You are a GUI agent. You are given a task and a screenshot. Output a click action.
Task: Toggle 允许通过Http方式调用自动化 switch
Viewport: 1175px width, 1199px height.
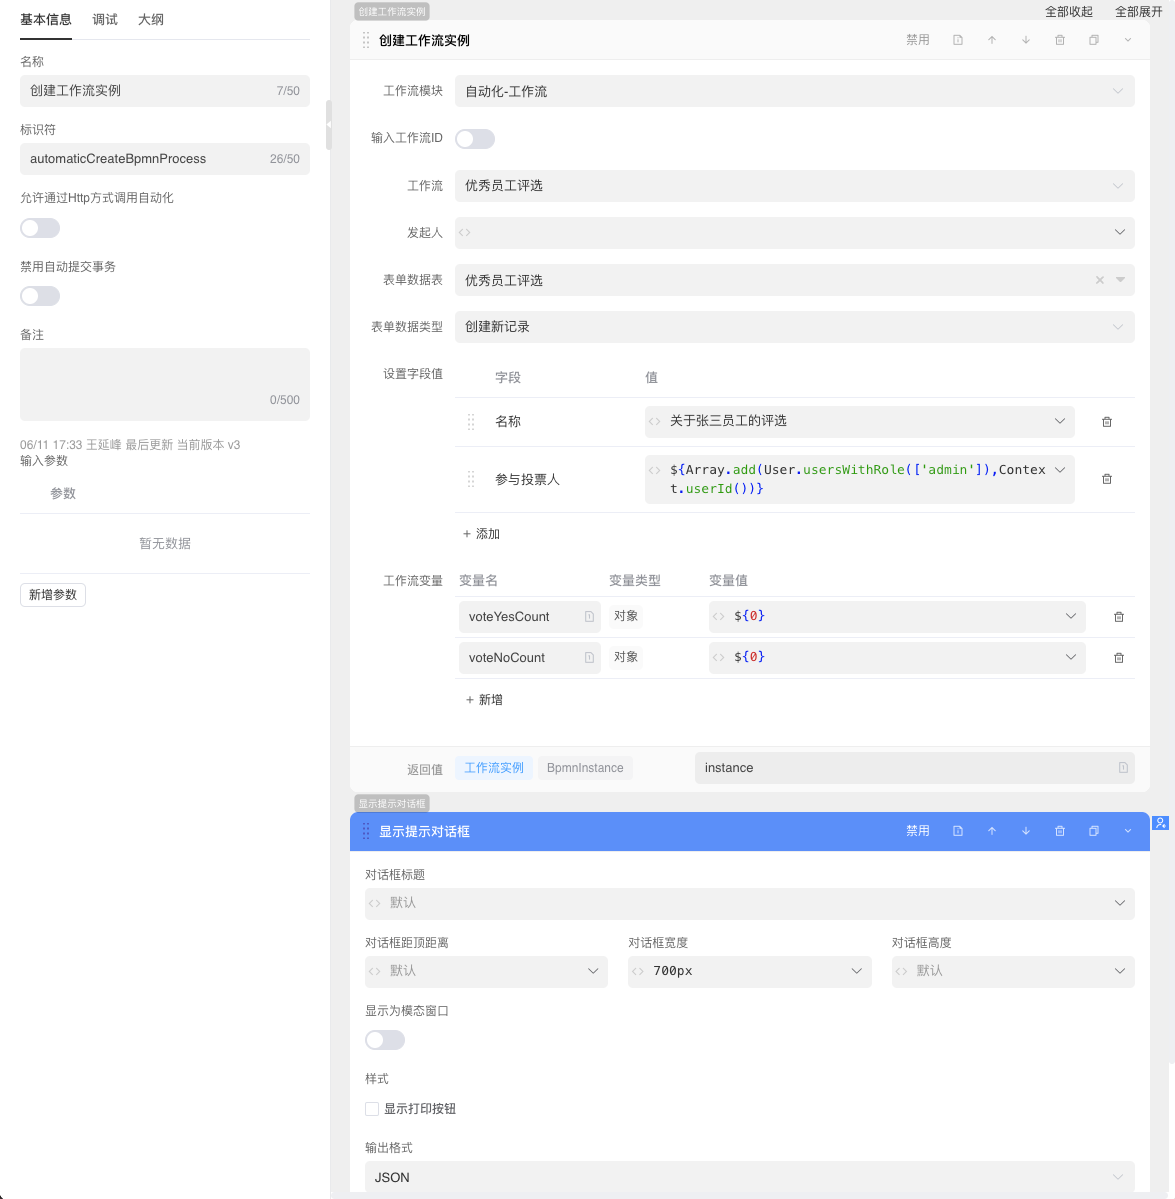[40, 228]
